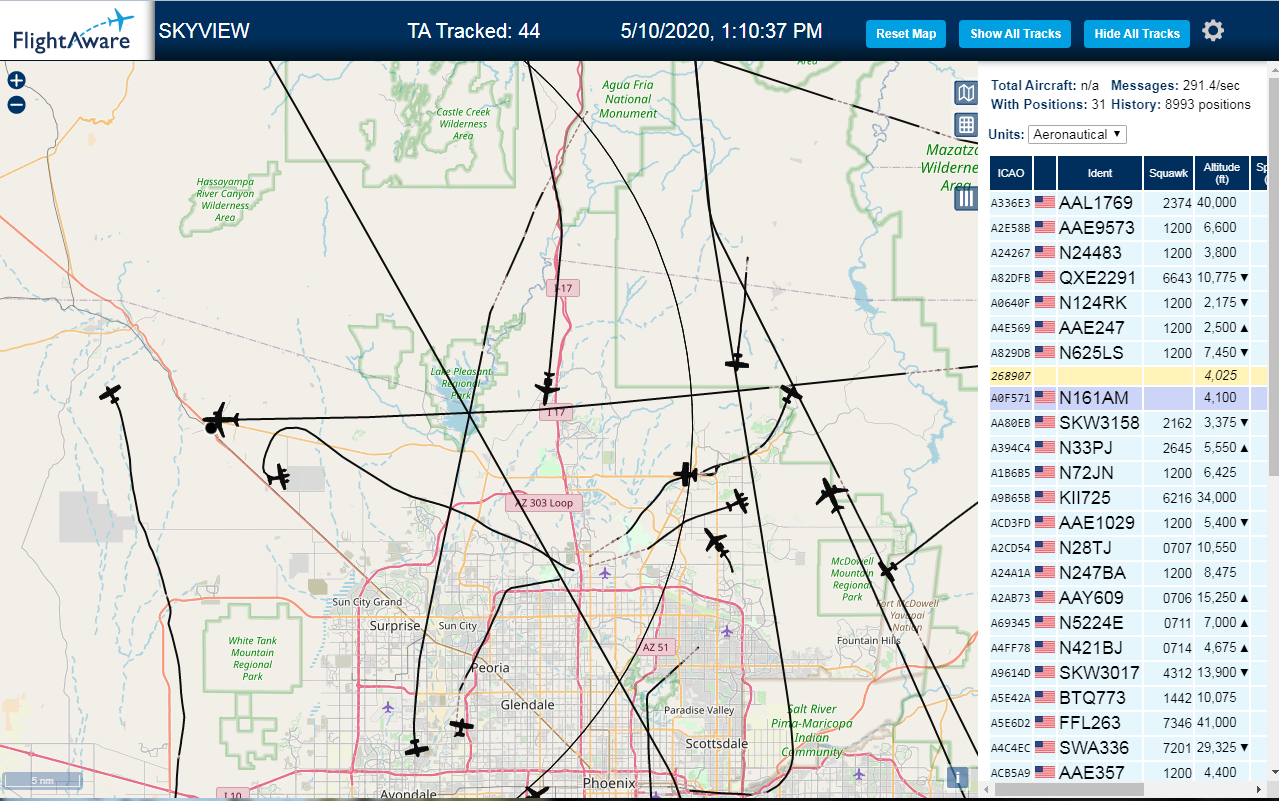Select the highlighted 268907 row
This screenshot has height=801, width=1279.
tap(1128, 375)
